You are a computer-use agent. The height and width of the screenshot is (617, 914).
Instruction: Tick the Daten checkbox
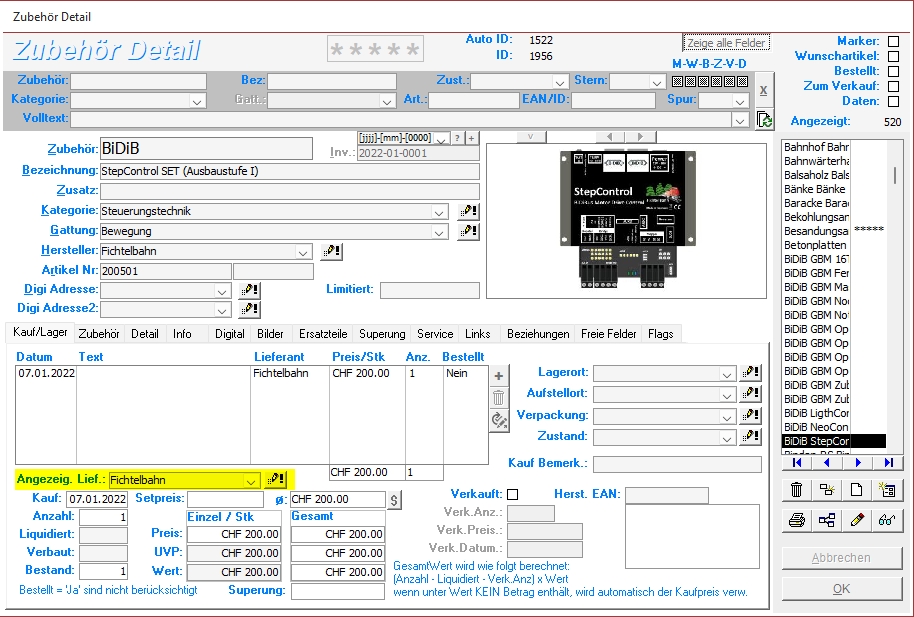pyautogui.click(x=893, y=101)
